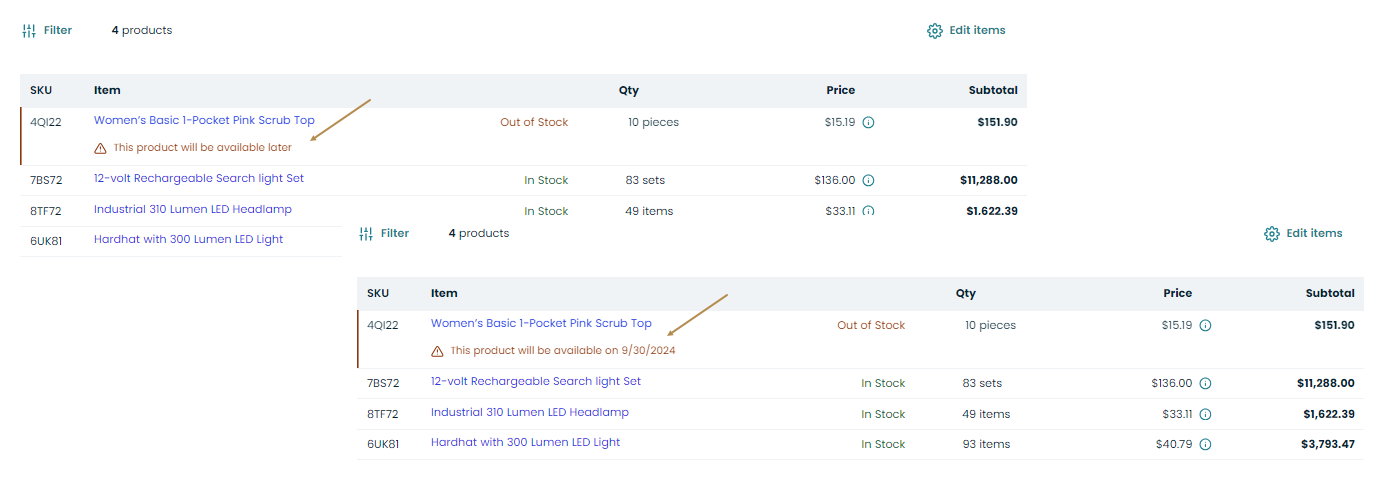Click warning icon beside "available later" message
Screen dimensions: 1379x485
pyautogui.click(x=100, y=148)
